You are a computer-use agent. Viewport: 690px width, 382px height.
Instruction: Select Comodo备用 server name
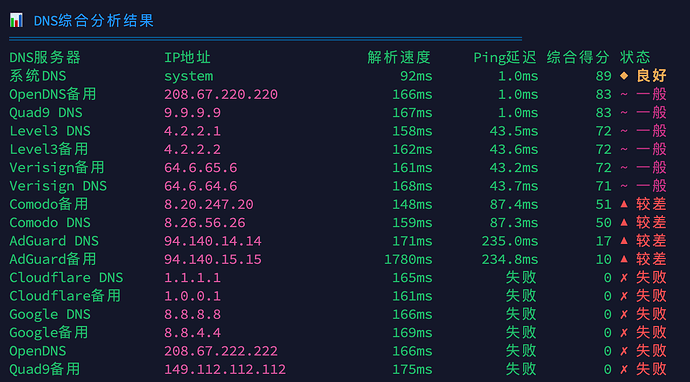[x=49, y=204]
